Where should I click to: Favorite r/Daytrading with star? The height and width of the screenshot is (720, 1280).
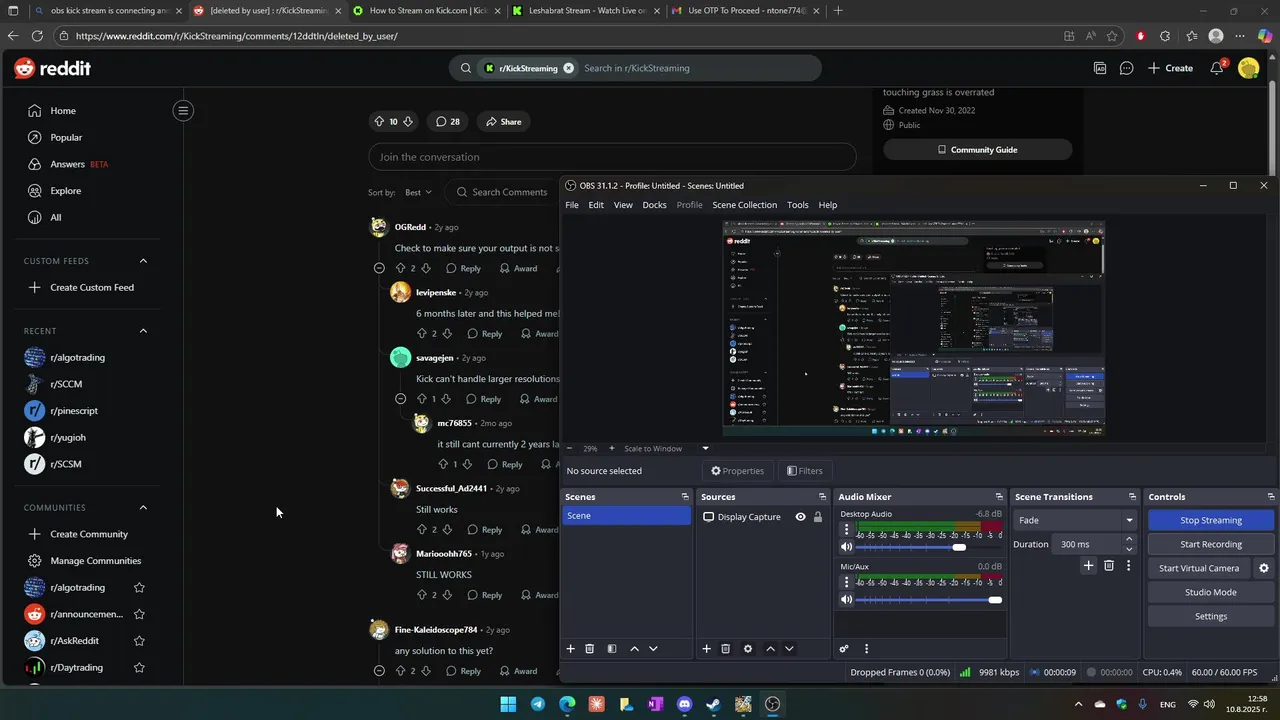[x=139, y=668]
